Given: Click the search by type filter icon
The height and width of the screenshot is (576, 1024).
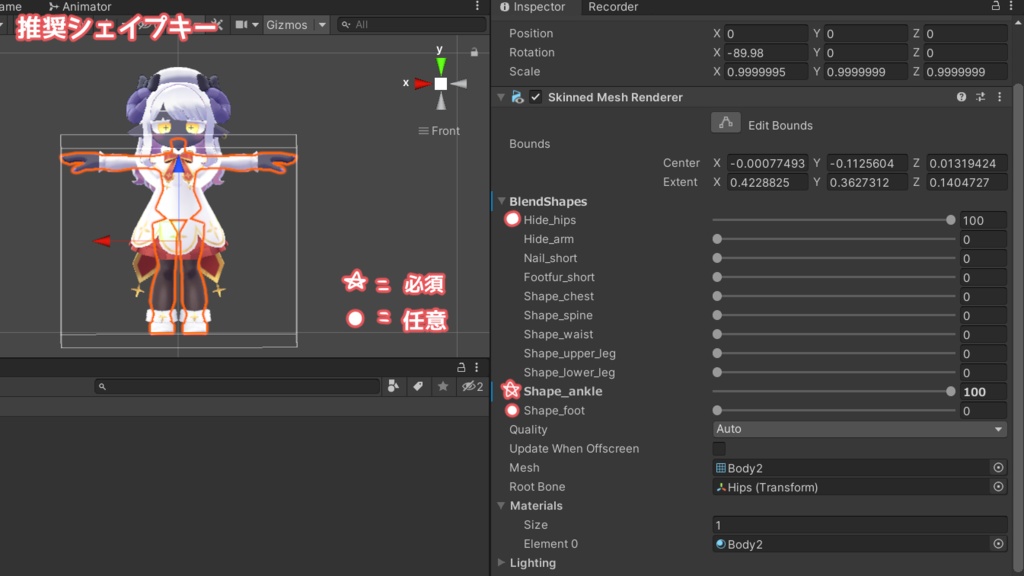Looking at the screenshot, I should coord(393,386).
